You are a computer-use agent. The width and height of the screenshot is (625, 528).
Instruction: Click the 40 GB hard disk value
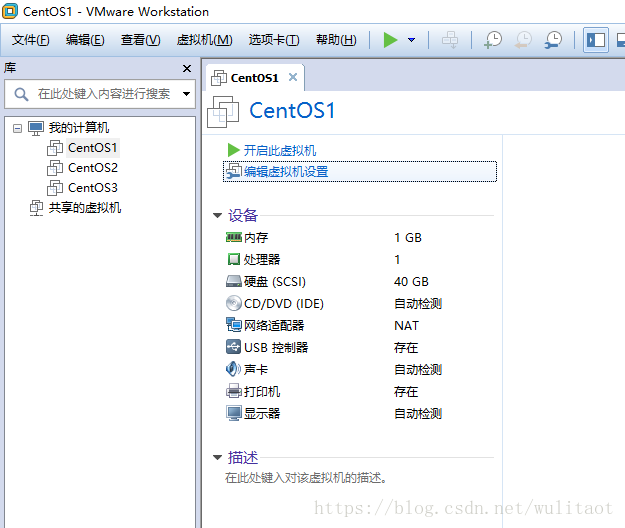(x=411, y=282)
